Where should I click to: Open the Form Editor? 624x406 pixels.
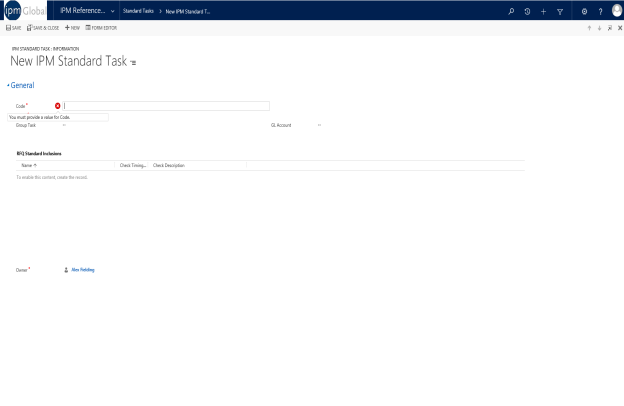[101, 27]
